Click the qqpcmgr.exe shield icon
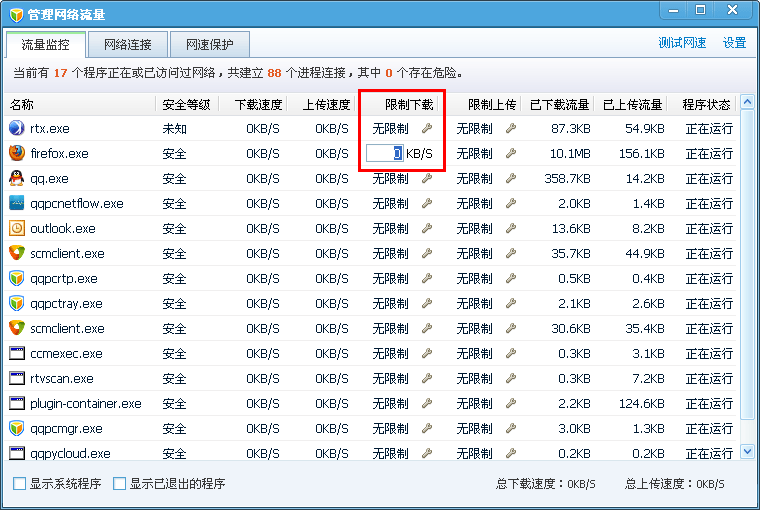Viewport: 760px width, 510px height. pyautogui.click(x=16, y=429)
